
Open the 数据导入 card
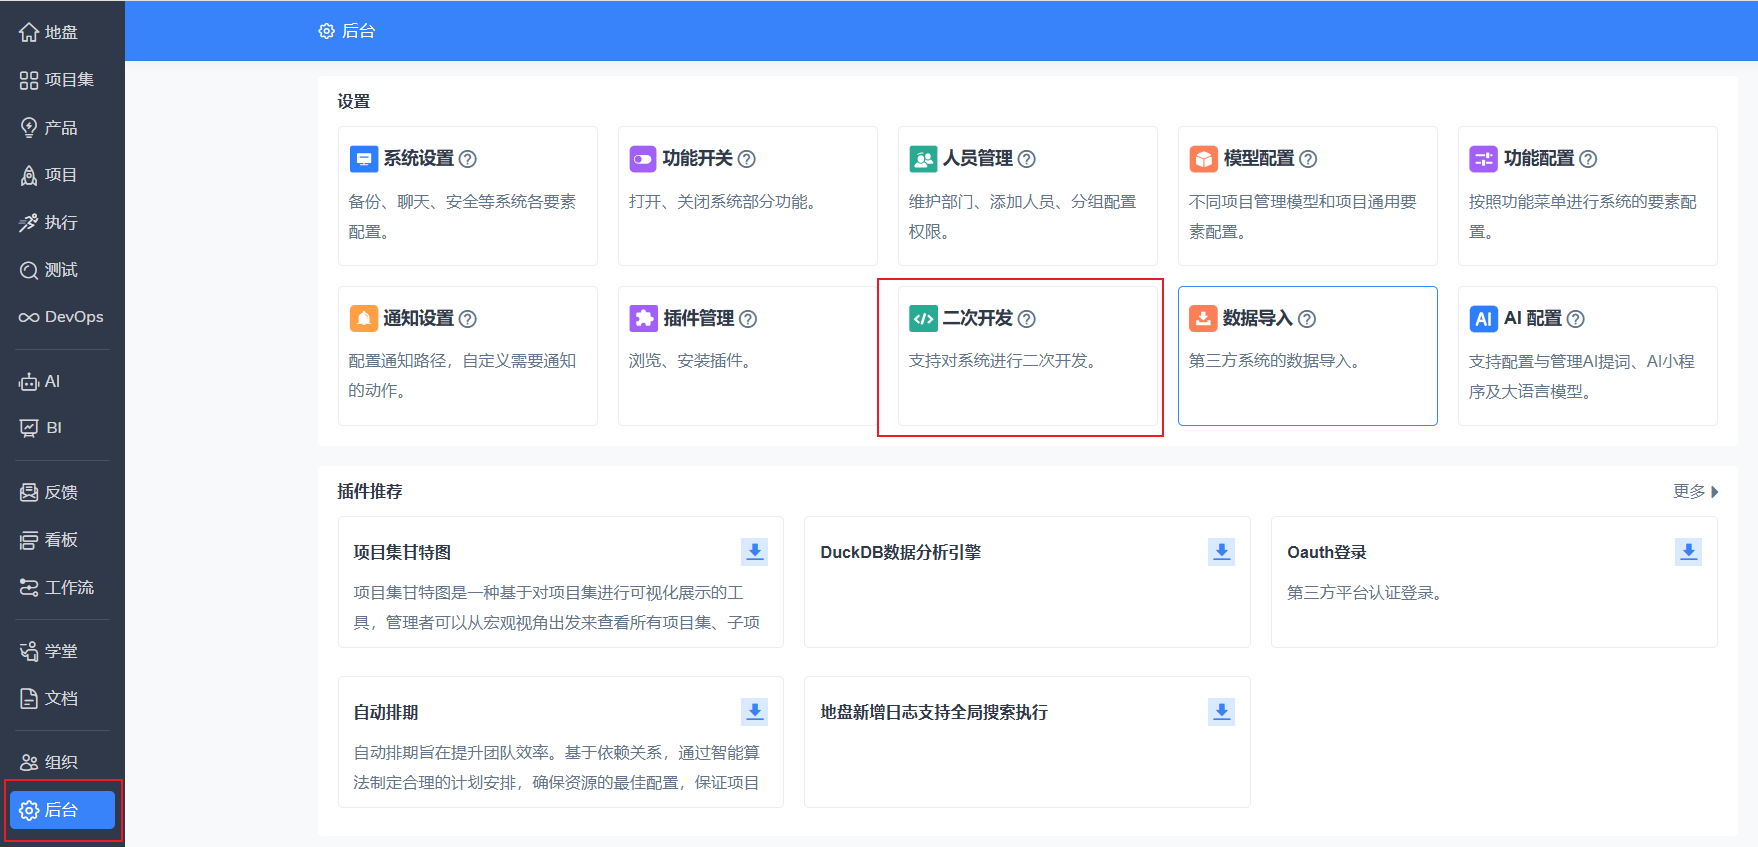point(1307,356)
